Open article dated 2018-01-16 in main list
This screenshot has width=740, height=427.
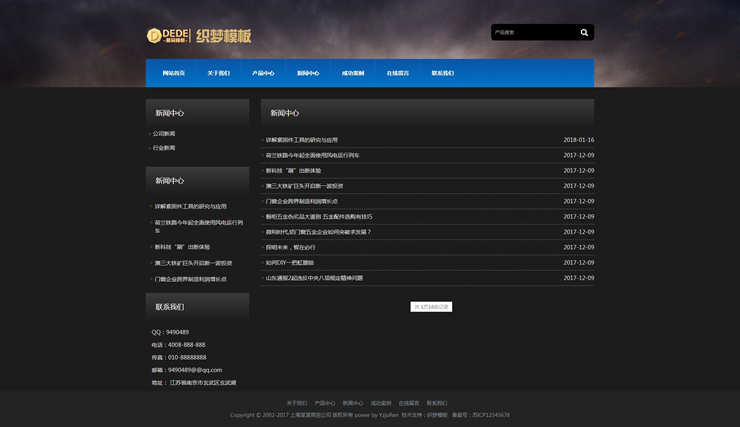pyautogui.click(x=302, y=140)
